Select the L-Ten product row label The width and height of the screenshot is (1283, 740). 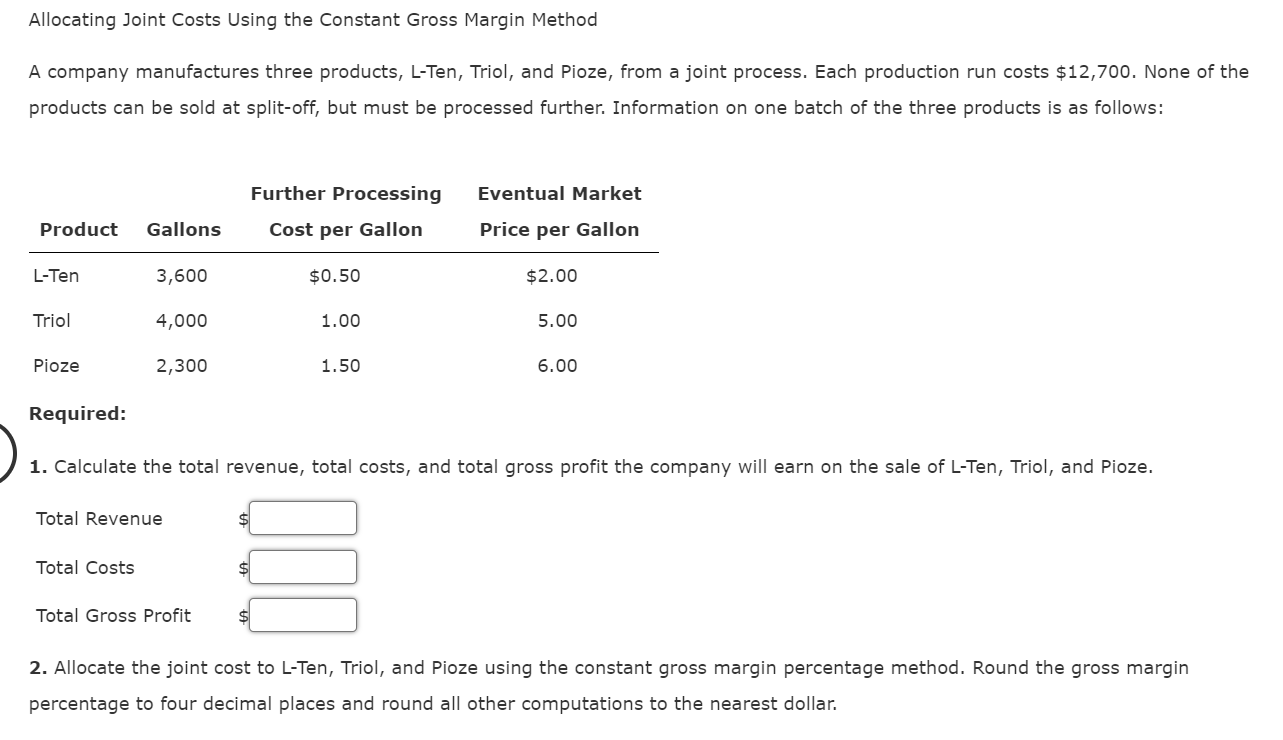point(56,276)
